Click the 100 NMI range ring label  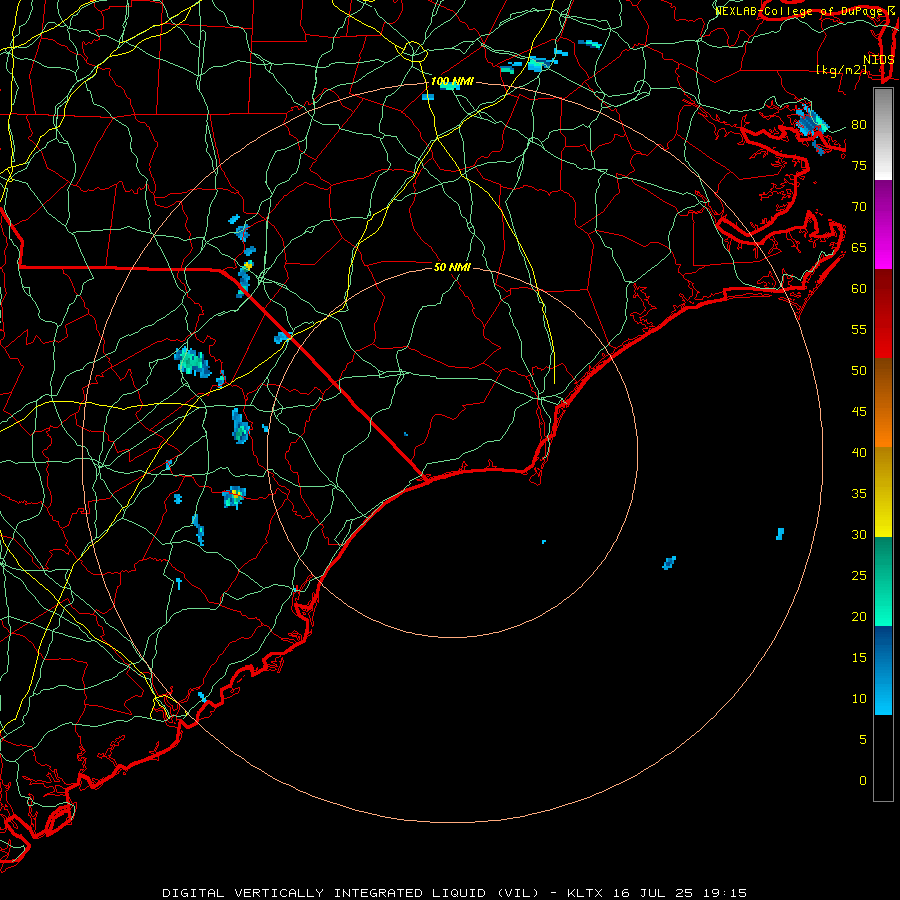point(452,82)
